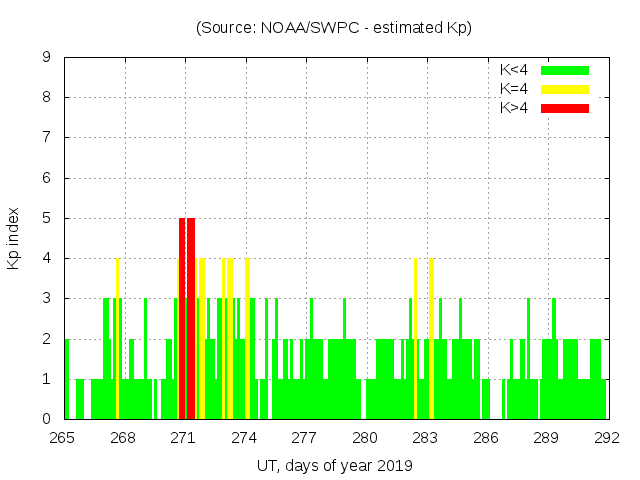
Task: Click the NOAA/SWPC source title text
Action: point(334,28)
